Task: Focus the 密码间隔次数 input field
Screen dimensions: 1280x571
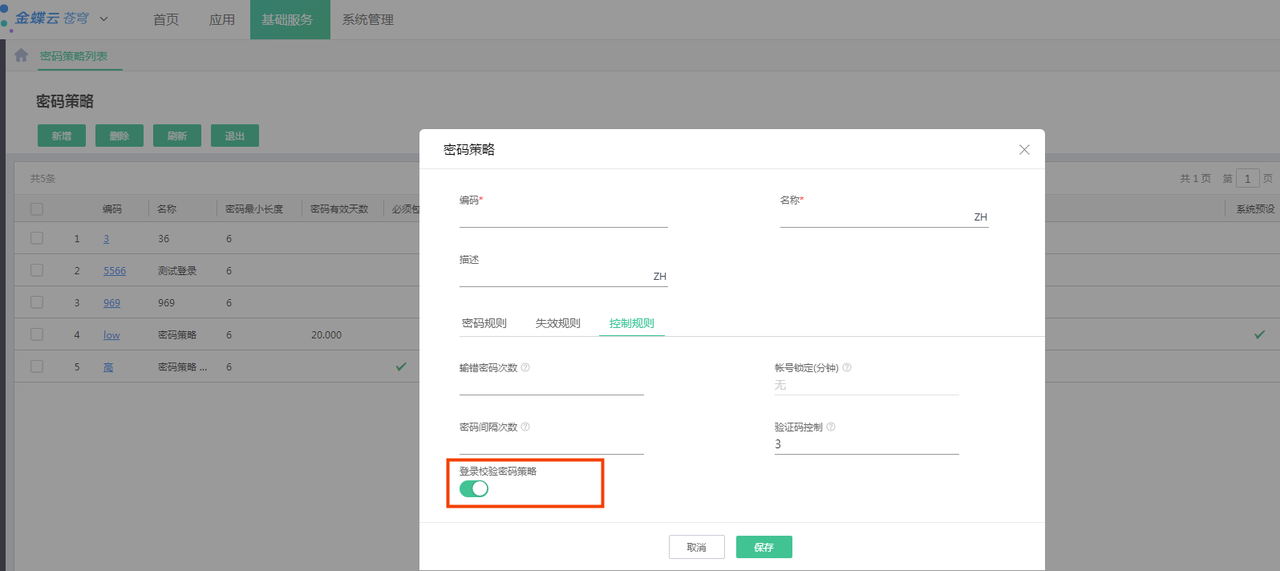Action: [x=551, y=445]
